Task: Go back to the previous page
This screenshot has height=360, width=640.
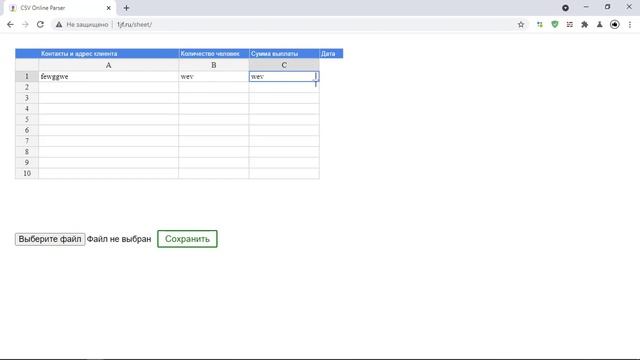Action: click(10, 24)
